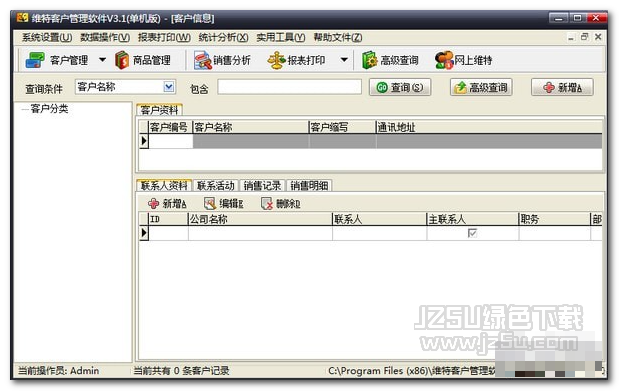Screen dimensions: 619x391
Task: Open the 高级查询 toolbar icon
Action: click(390, 60)
